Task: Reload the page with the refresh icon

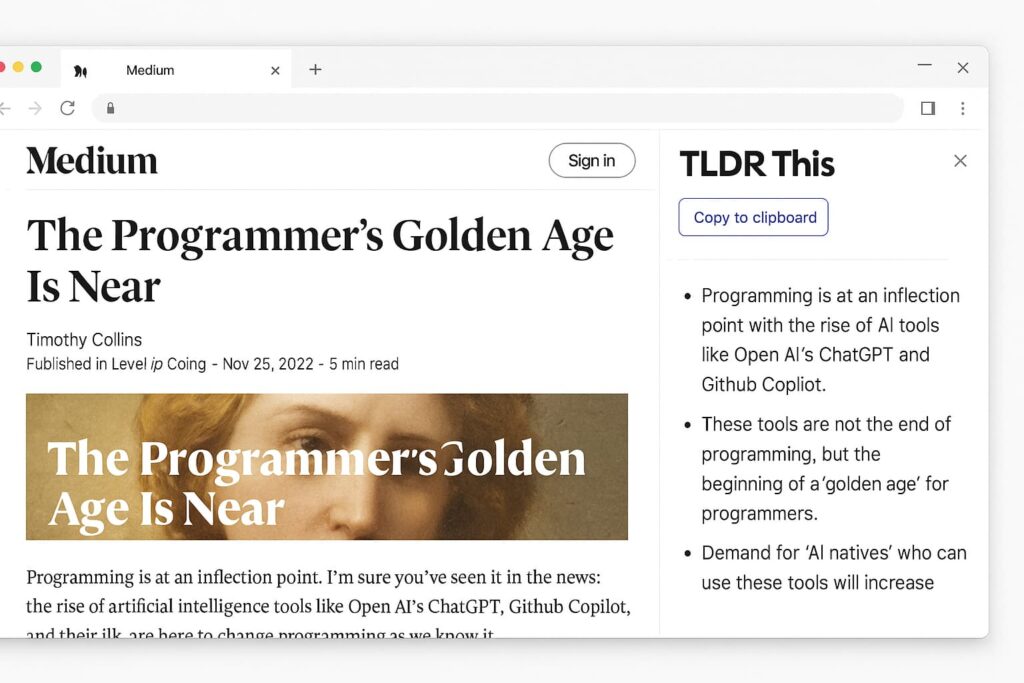Action: coord(67,108)
